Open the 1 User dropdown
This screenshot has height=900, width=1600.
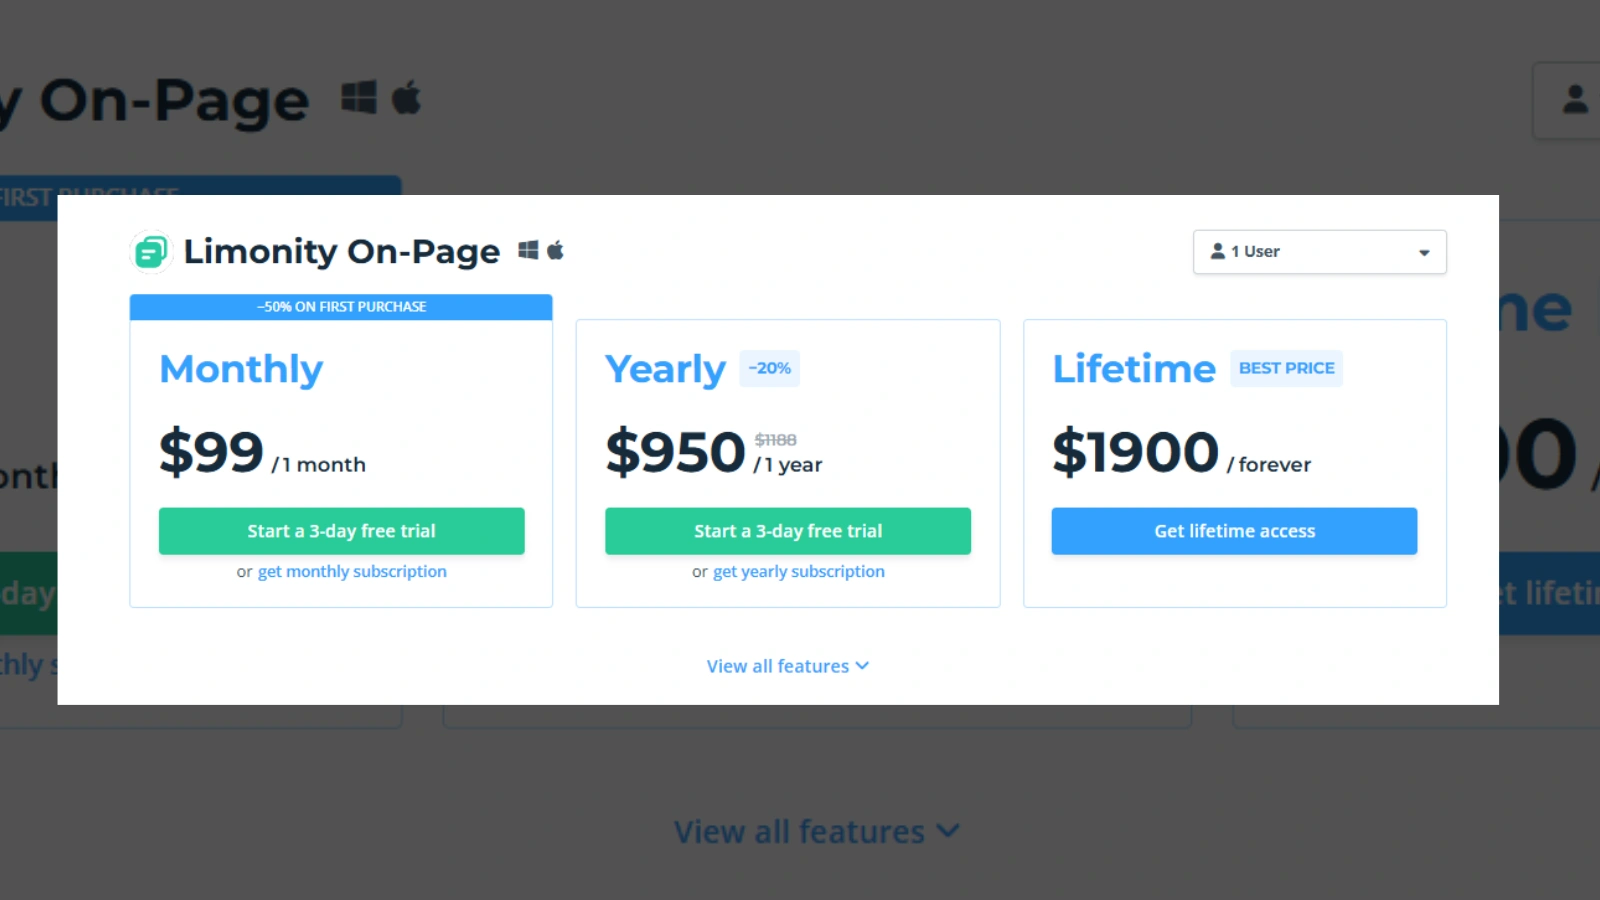[x=1319, y=252]
